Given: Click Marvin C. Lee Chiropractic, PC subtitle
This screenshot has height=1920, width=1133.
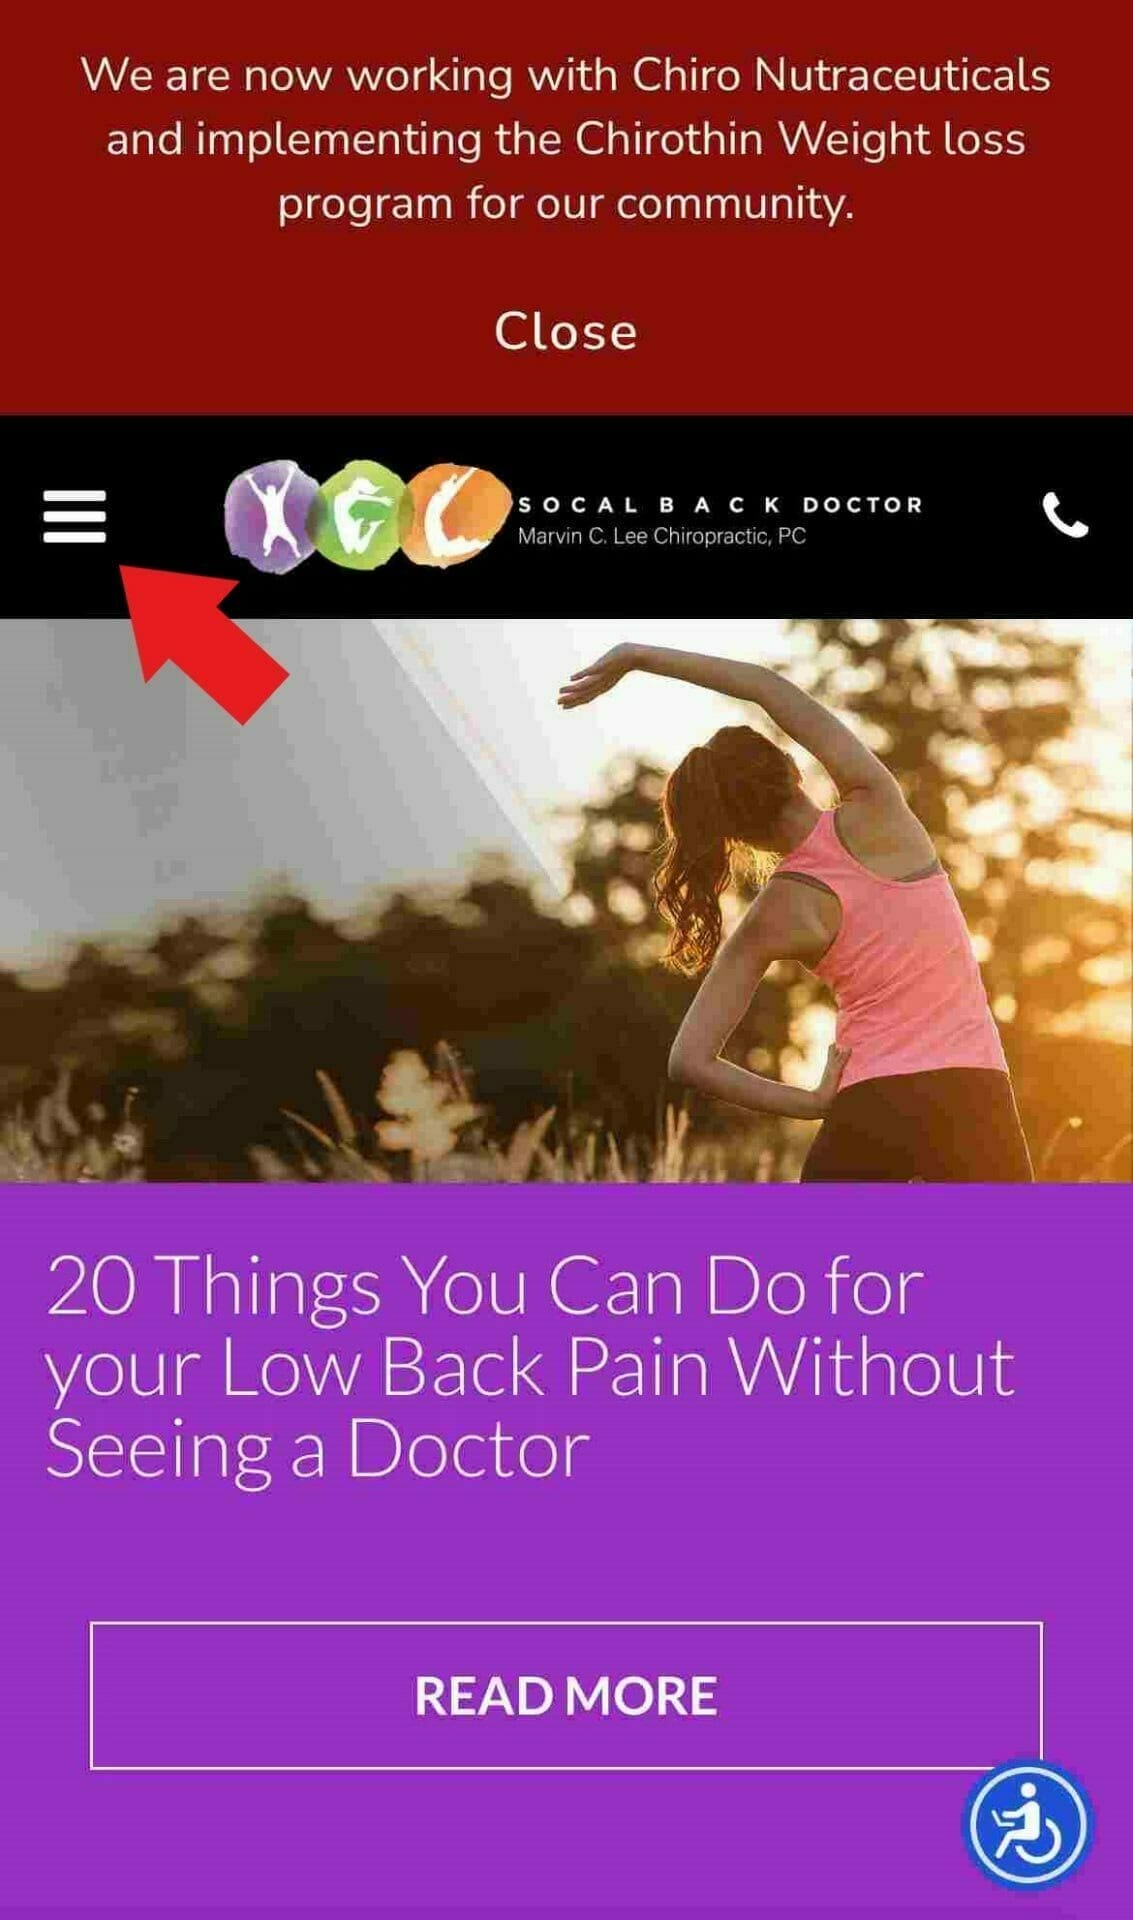Looking at the screenshot, I should point(661,536).
